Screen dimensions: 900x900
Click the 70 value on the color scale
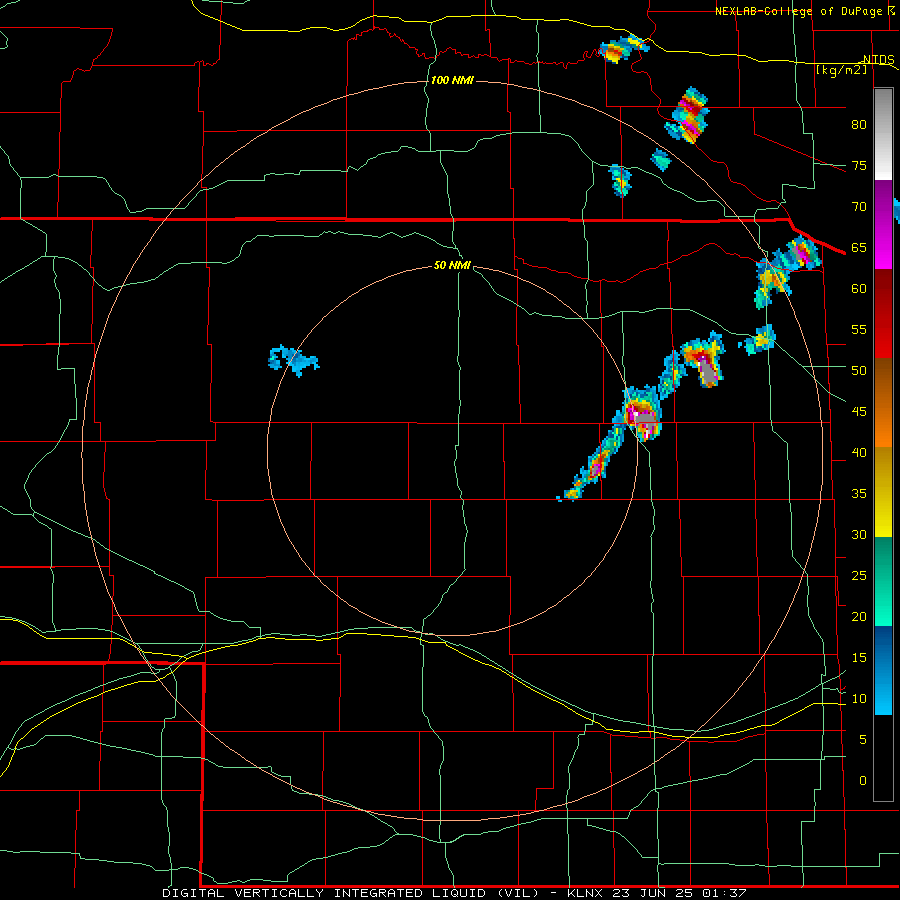859,207
